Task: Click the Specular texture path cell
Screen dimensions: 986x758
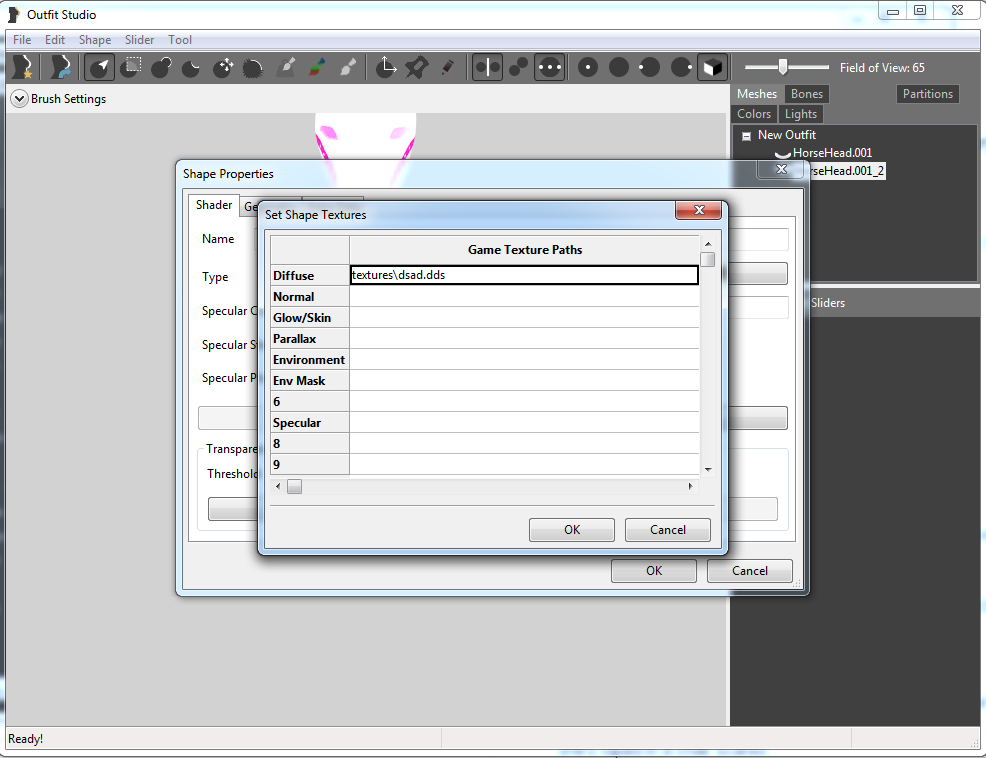Action: point(524,422)
